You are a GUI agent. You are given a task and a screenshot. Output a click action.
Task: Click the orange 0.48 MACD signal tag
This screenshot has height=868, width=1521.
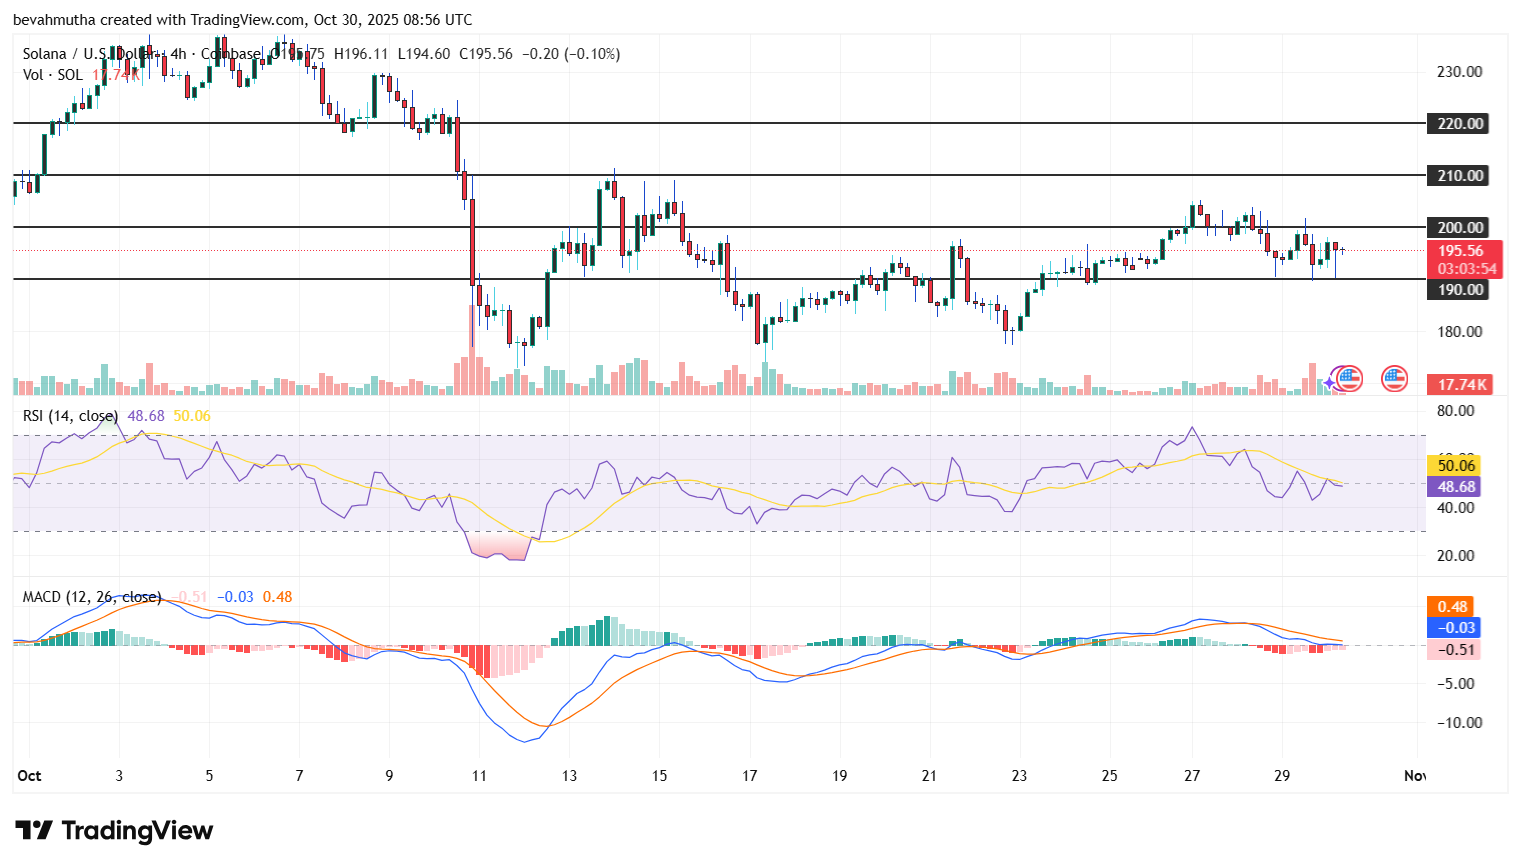click(x=1452, y=607)
